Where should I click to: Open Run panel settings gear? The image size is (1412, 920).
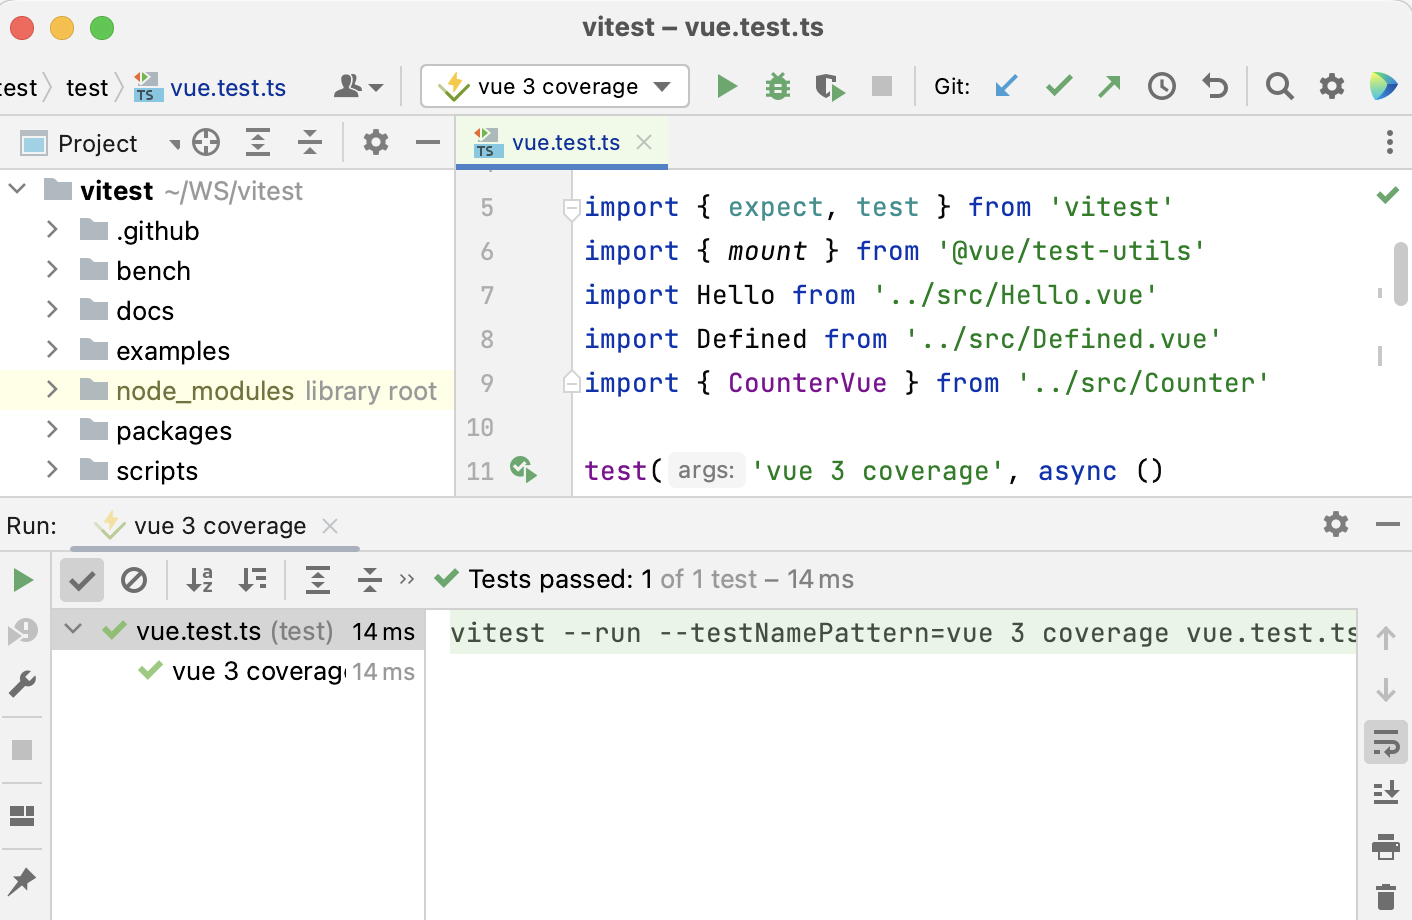(x=1336, y=524)
